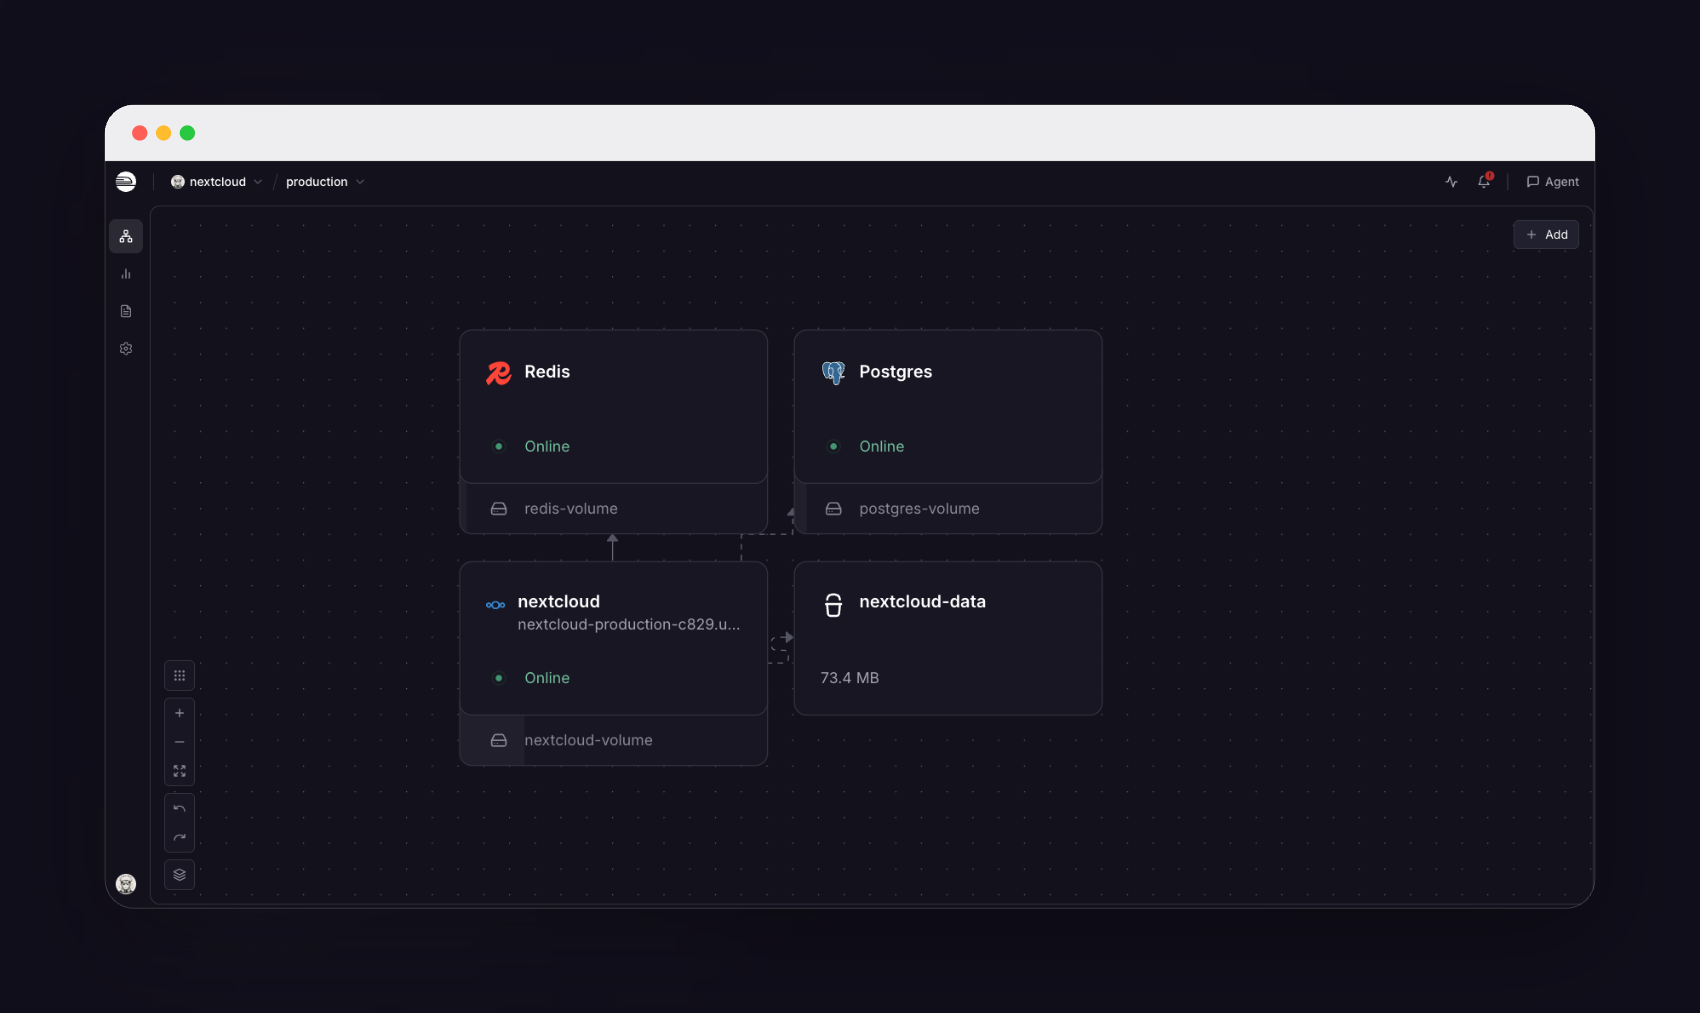The image size is (1700, 1013).
Task: Click the layers stack button
Action: (x=180, y=875)
